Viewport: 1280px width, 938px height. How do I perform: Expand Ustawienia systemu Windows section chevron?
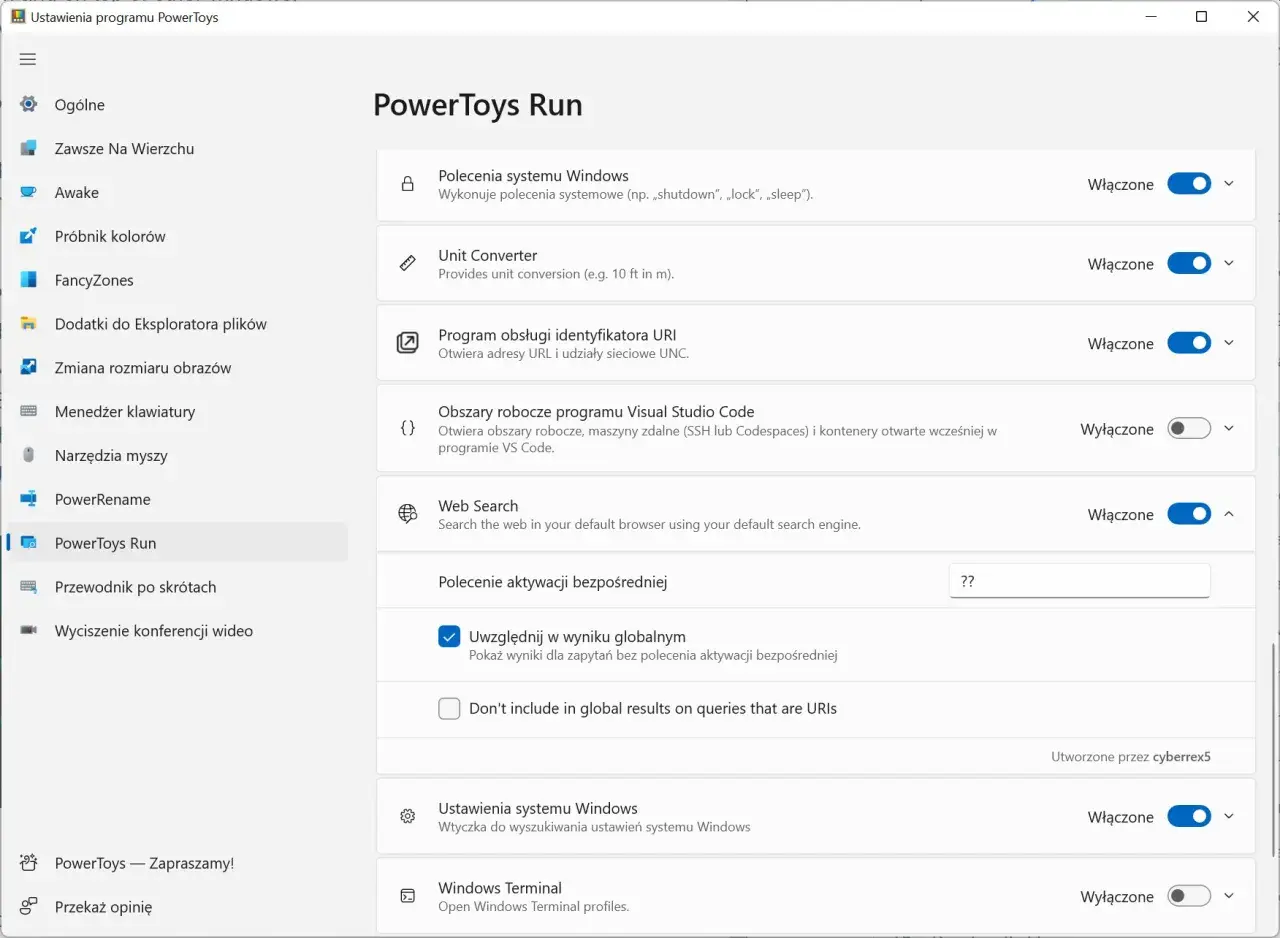(x=1229, y=817)
